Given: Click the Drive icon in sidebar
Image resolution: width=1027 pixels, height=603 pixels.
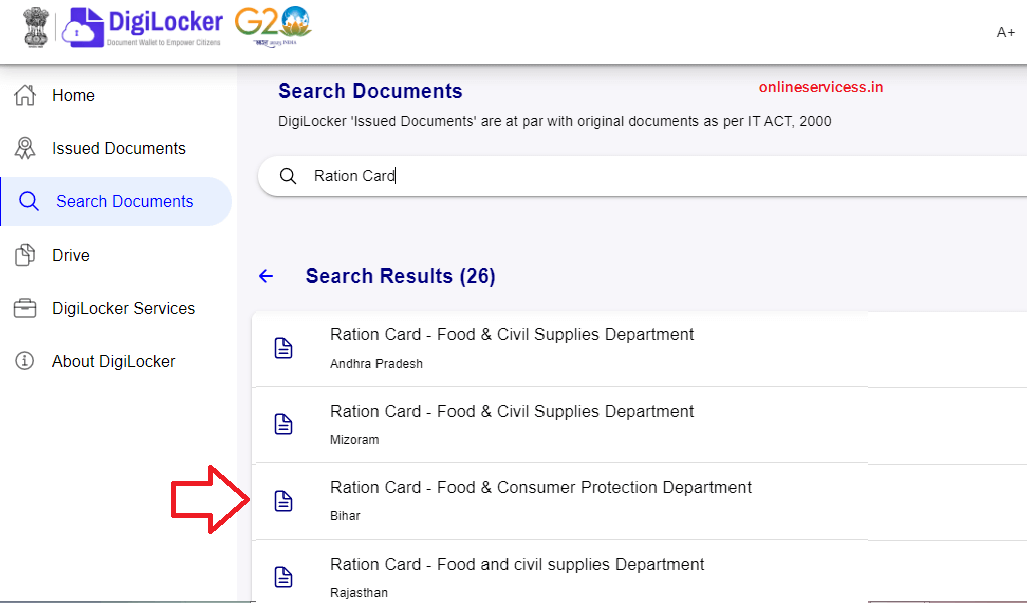Looking at the screenshot, I should (24, 255).
